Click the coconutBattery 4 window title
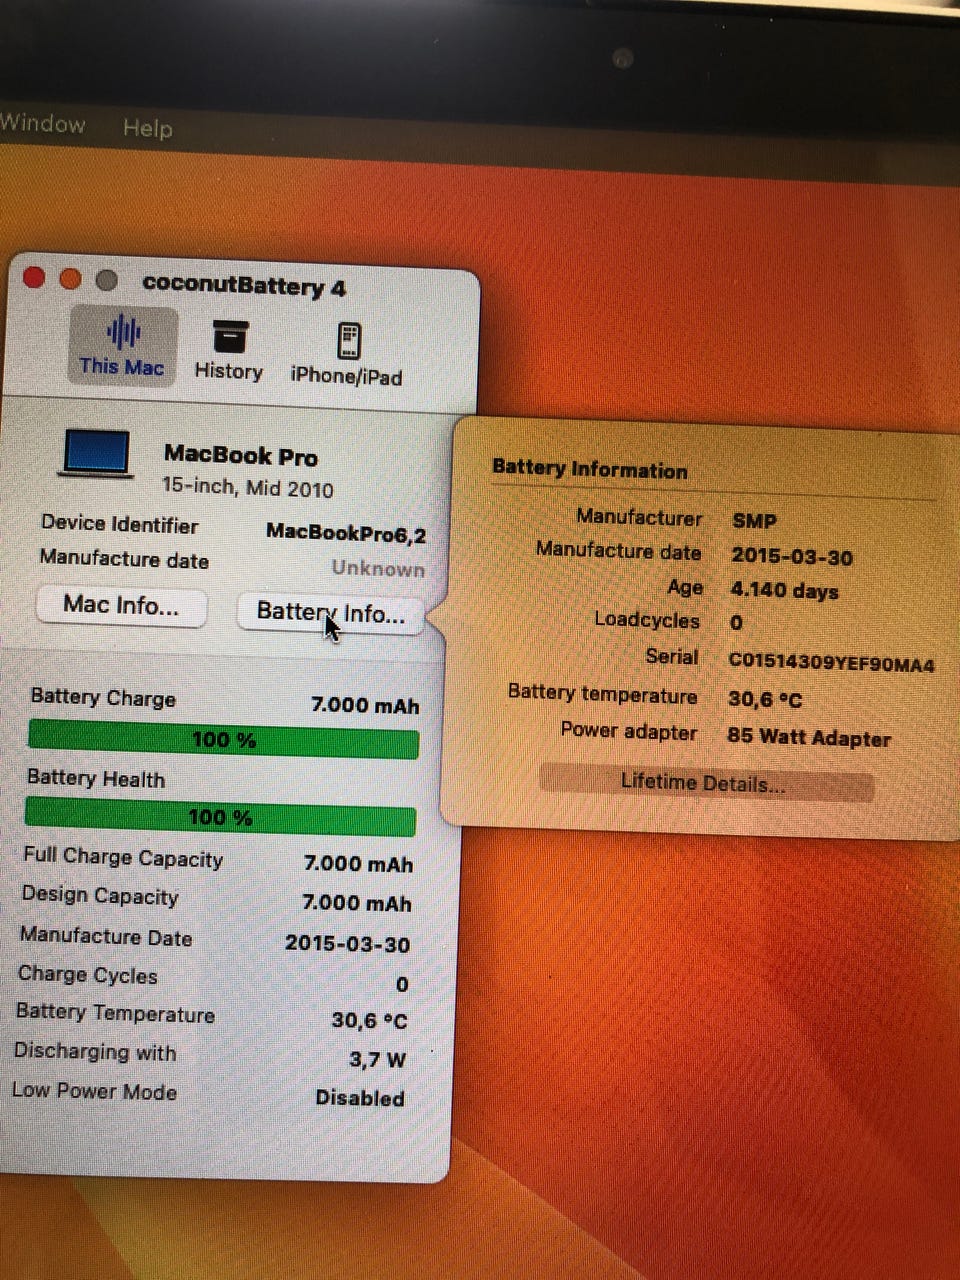The height and width of the screenshot is (1280, 960). 244,286
